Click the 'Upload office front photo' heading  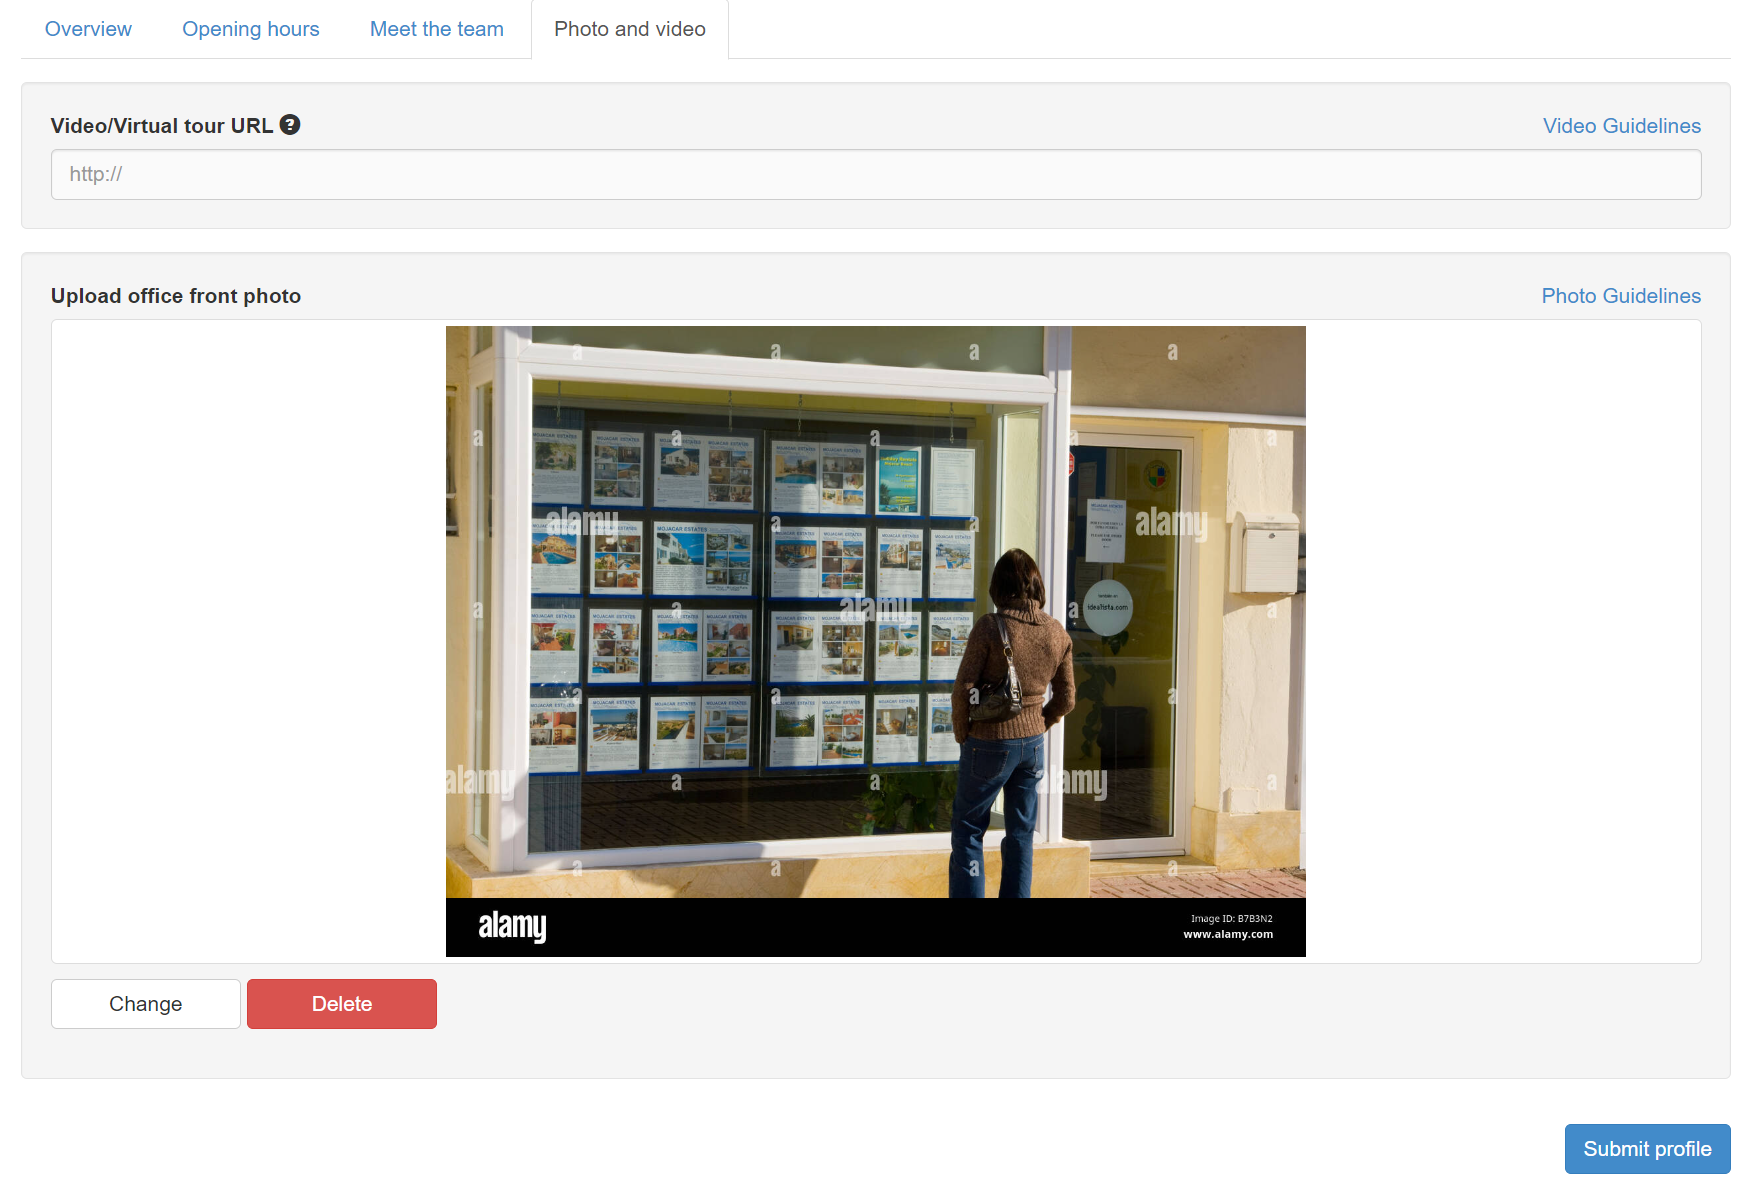(176, 296)
